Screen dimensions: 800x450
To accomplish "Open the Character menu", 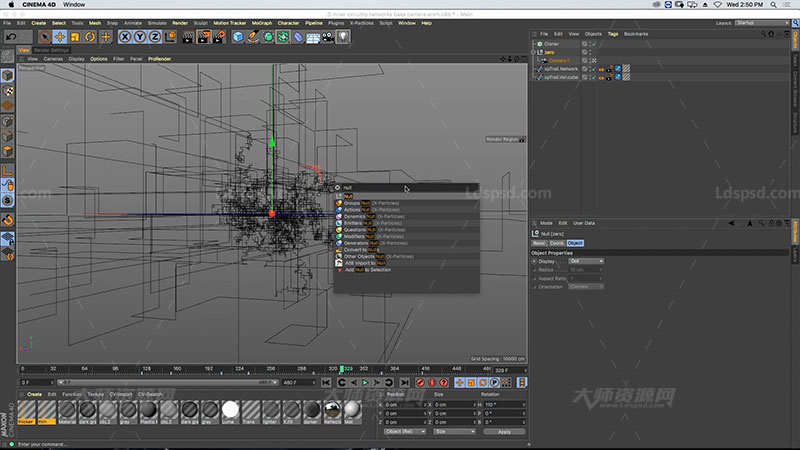I will pos(288,23).
